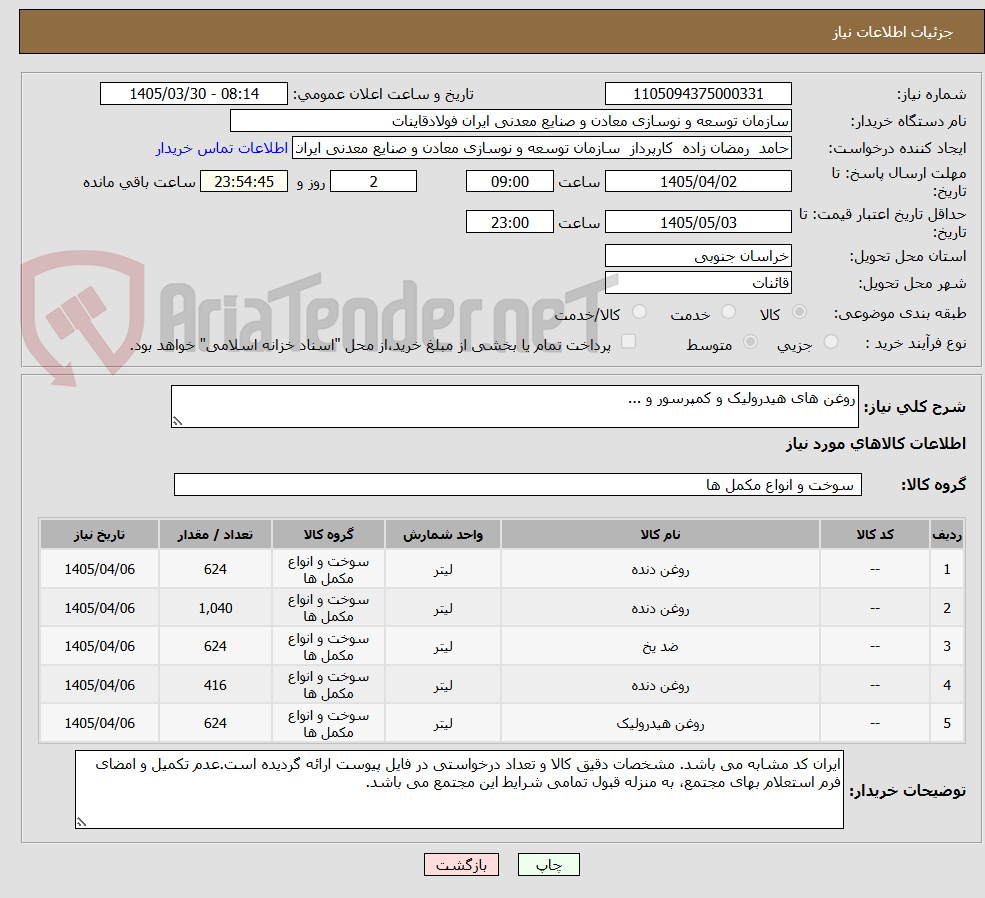Select the کالا/خدمت radio button
Image resolution: width=985 pixels, height=898 pixels.
(x=639, y=312)
